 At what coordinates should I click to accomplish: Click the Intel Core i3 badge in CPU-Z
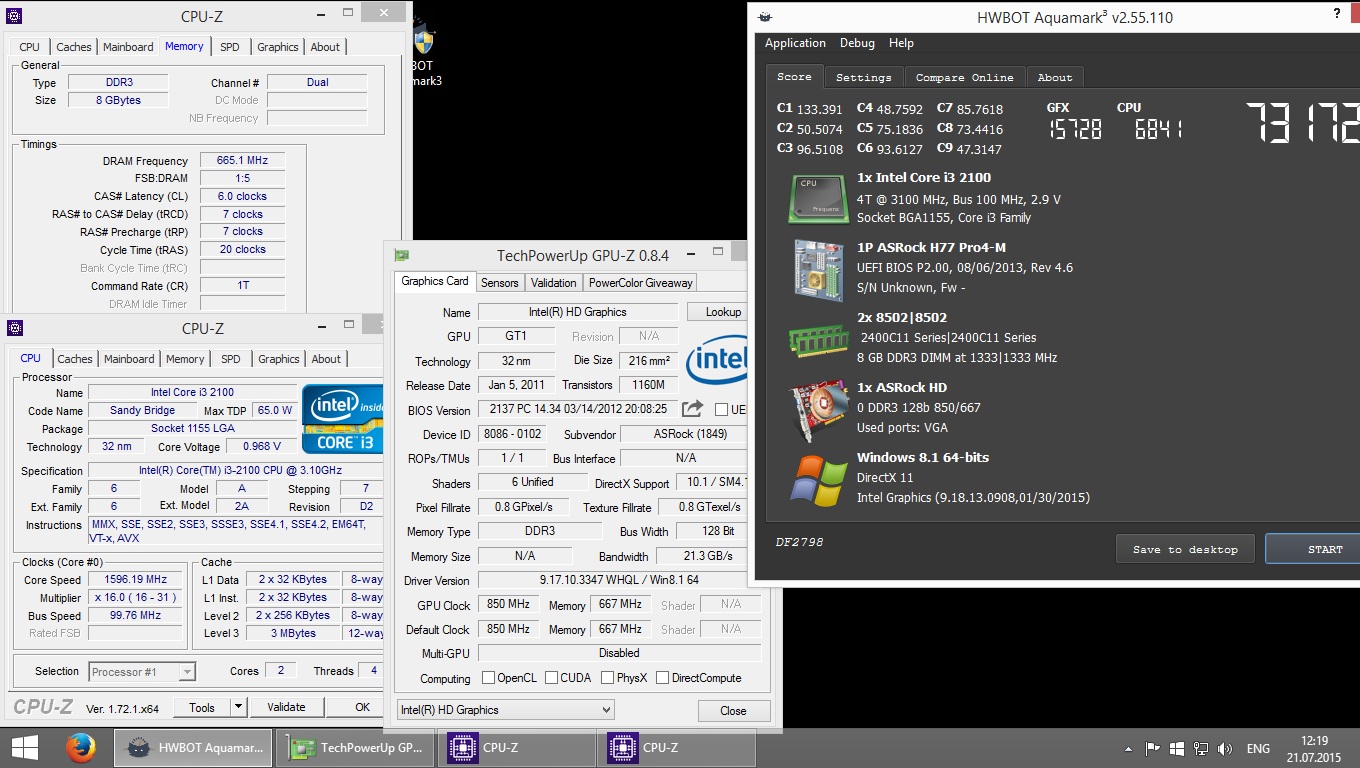click(343, 418)
